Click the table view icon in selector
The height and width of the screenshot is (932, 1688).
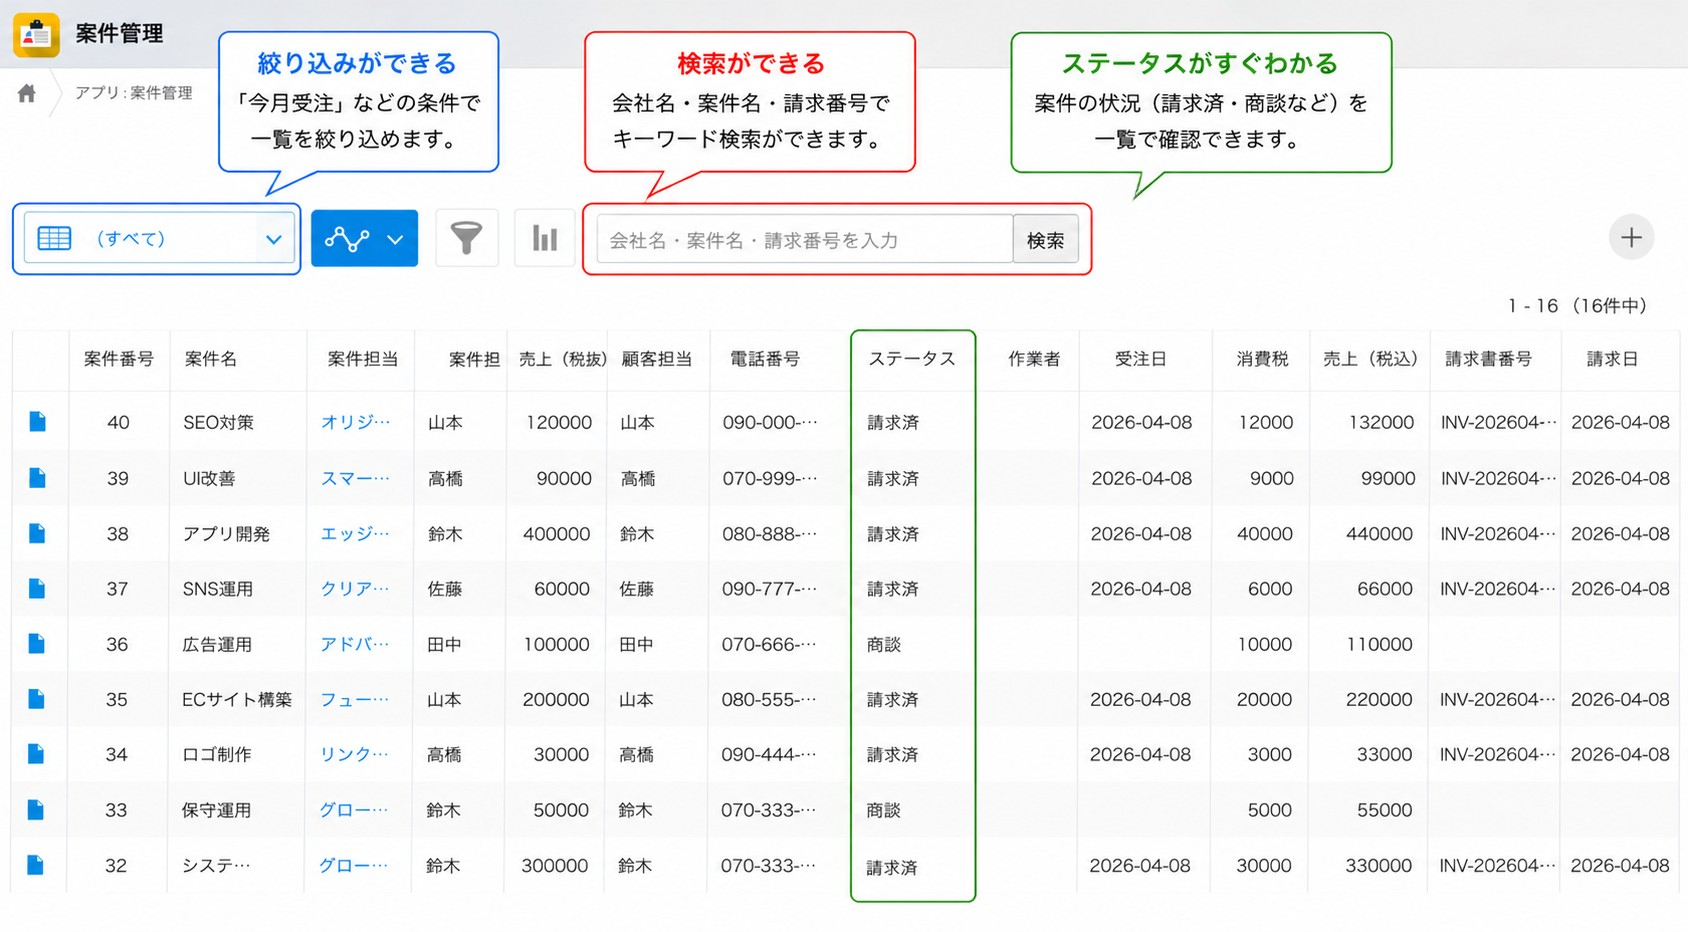pos(54,238)
